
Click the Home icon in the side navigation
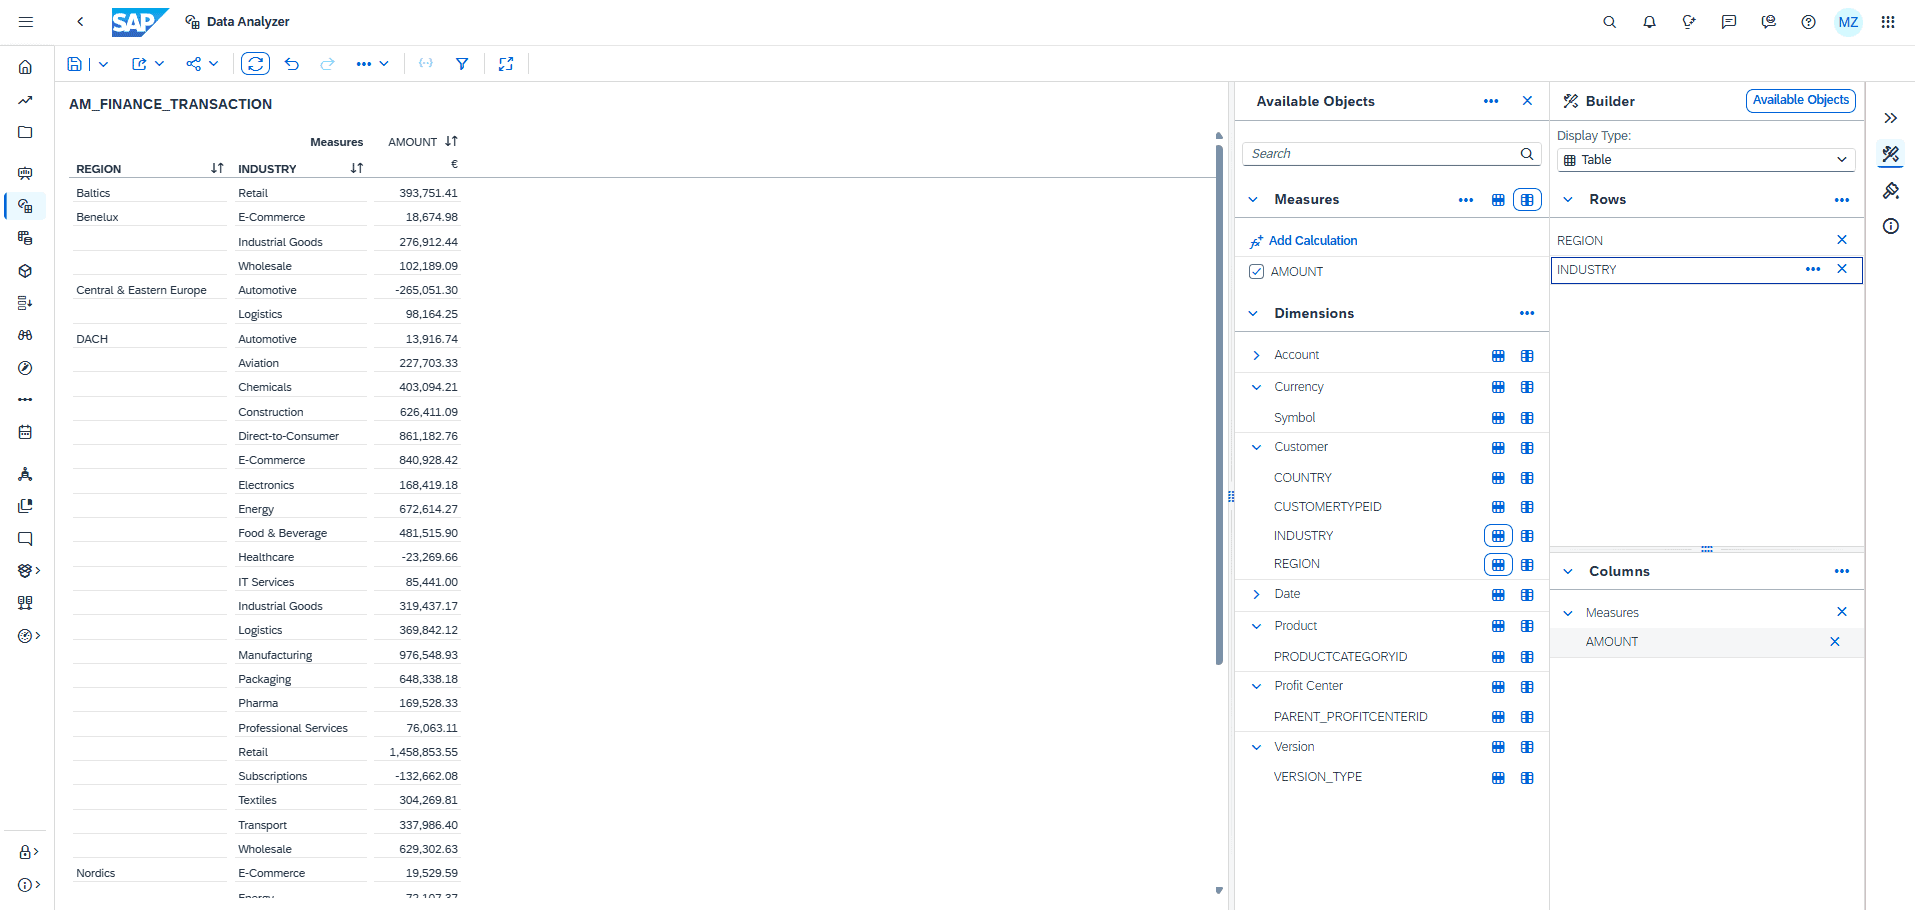[25, 67]
